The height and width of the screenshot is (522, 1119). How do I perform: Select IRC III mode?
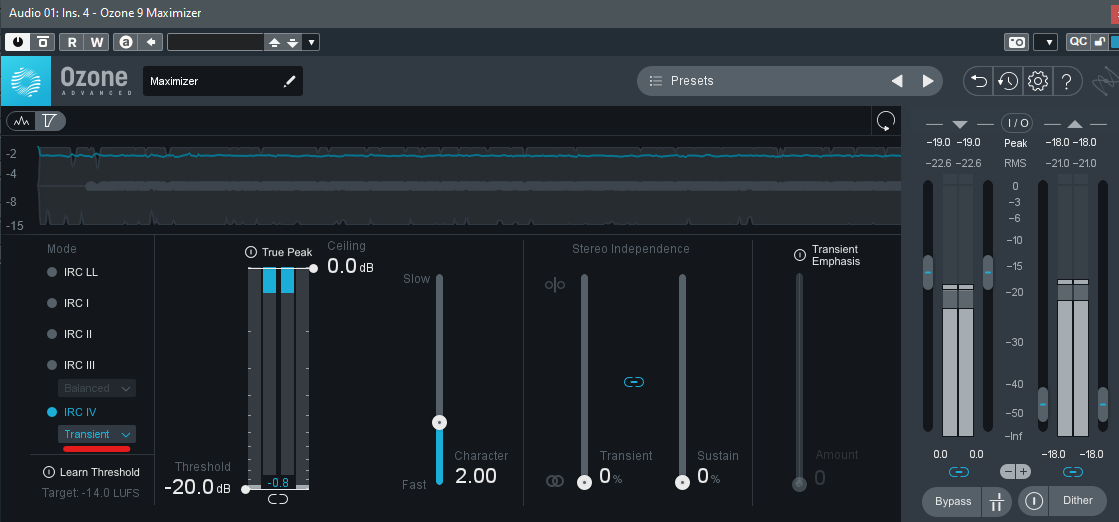coord(71,365)
